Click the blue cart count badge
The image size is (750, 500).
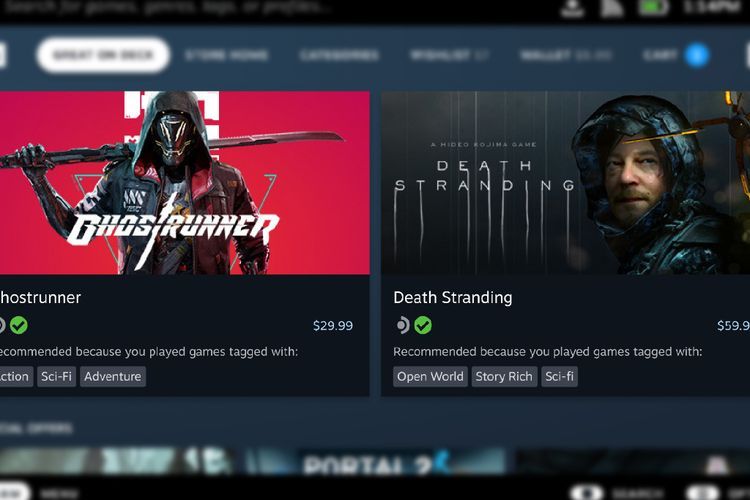pyautogui.click(x=696, y=55)
